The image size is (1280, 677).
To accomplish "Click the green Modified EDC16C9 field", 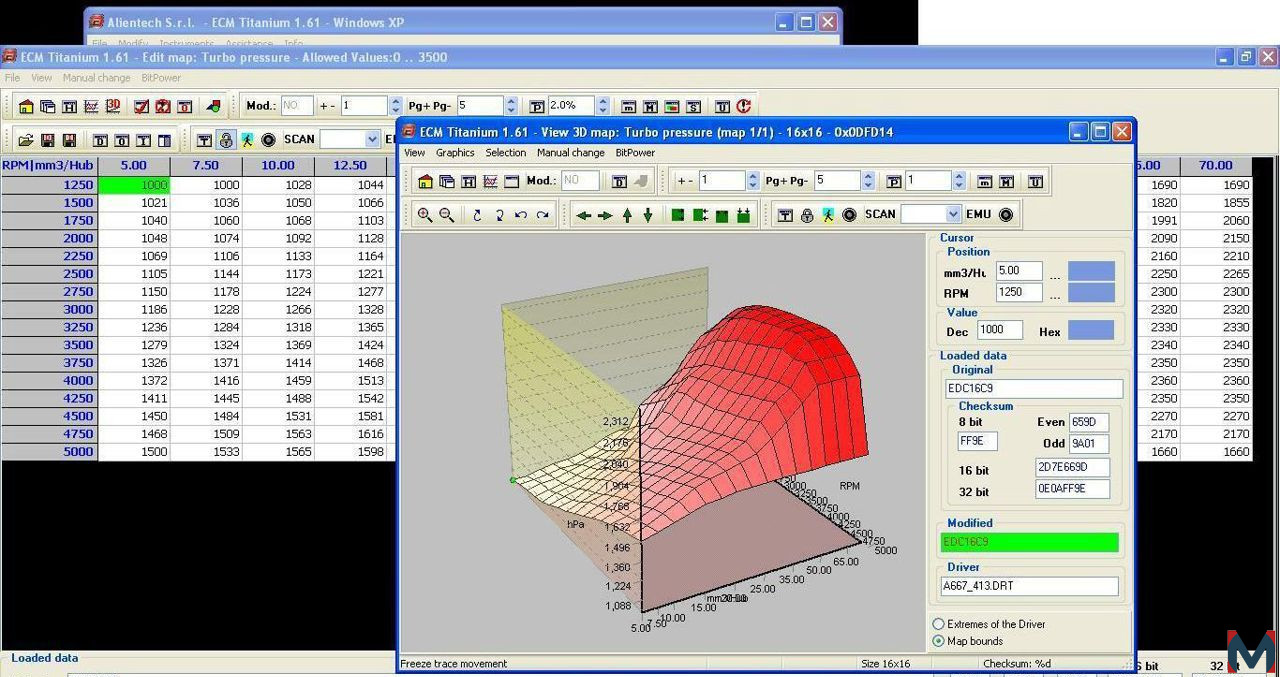I will pos(1030,542).
